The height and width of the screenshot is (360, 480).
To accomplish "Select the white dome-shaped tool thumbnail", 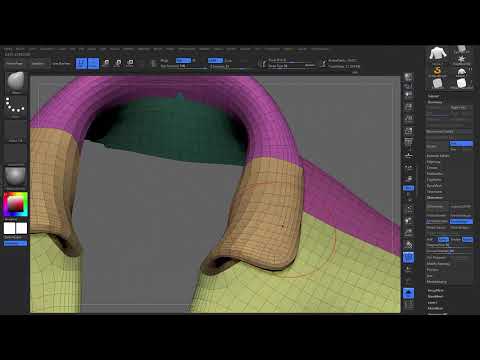I will [461, 72].
